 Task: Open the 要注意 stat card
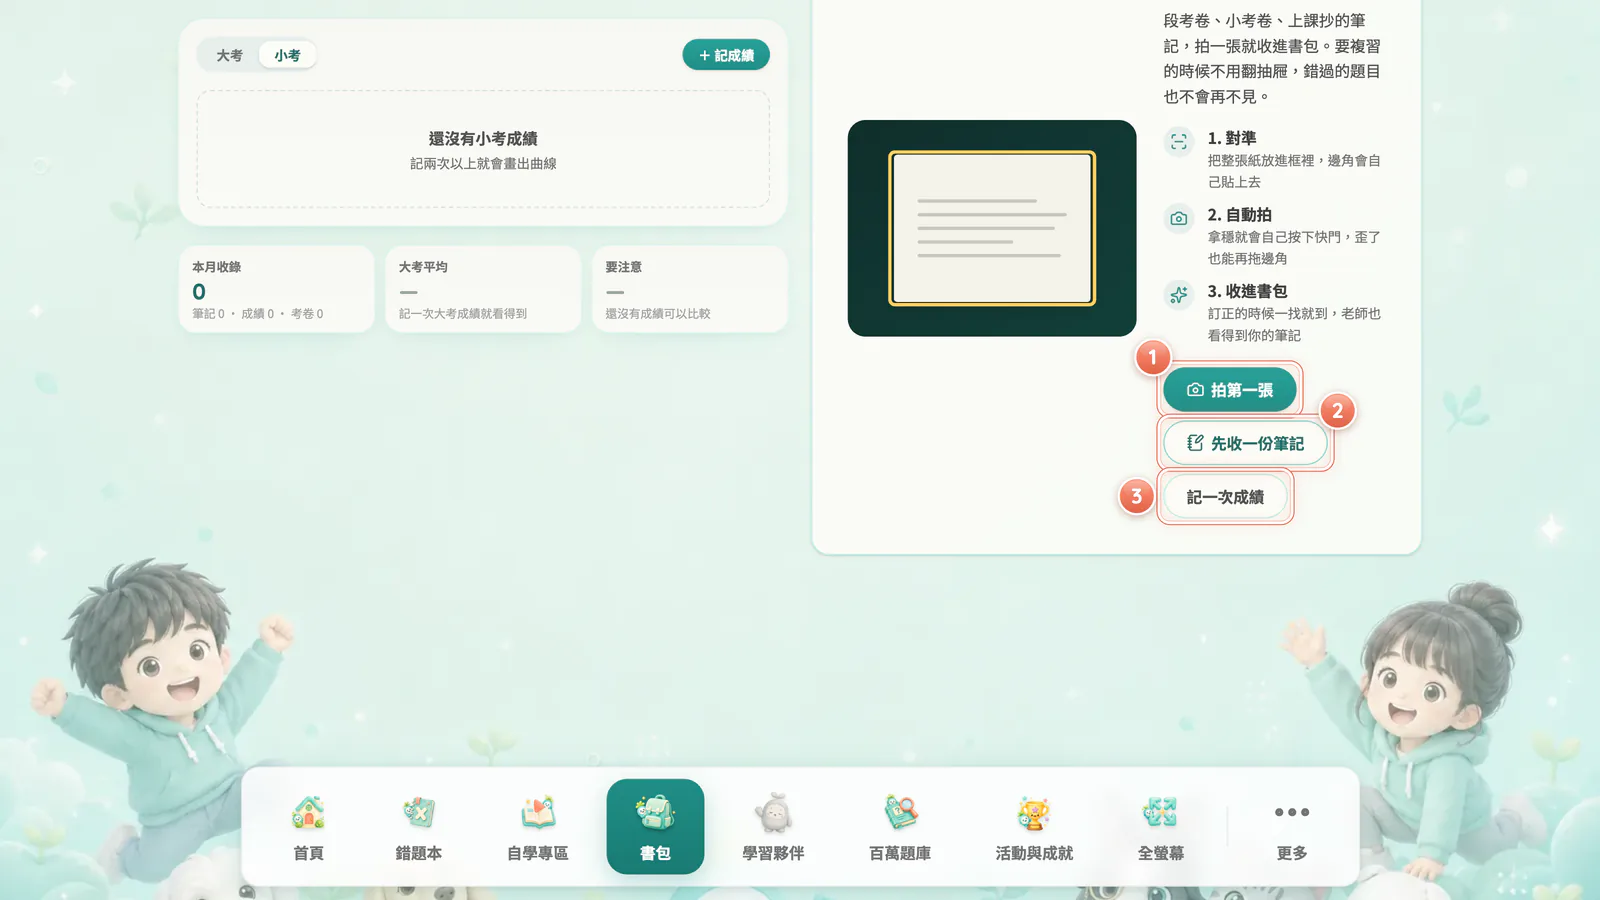coord(690,289)
